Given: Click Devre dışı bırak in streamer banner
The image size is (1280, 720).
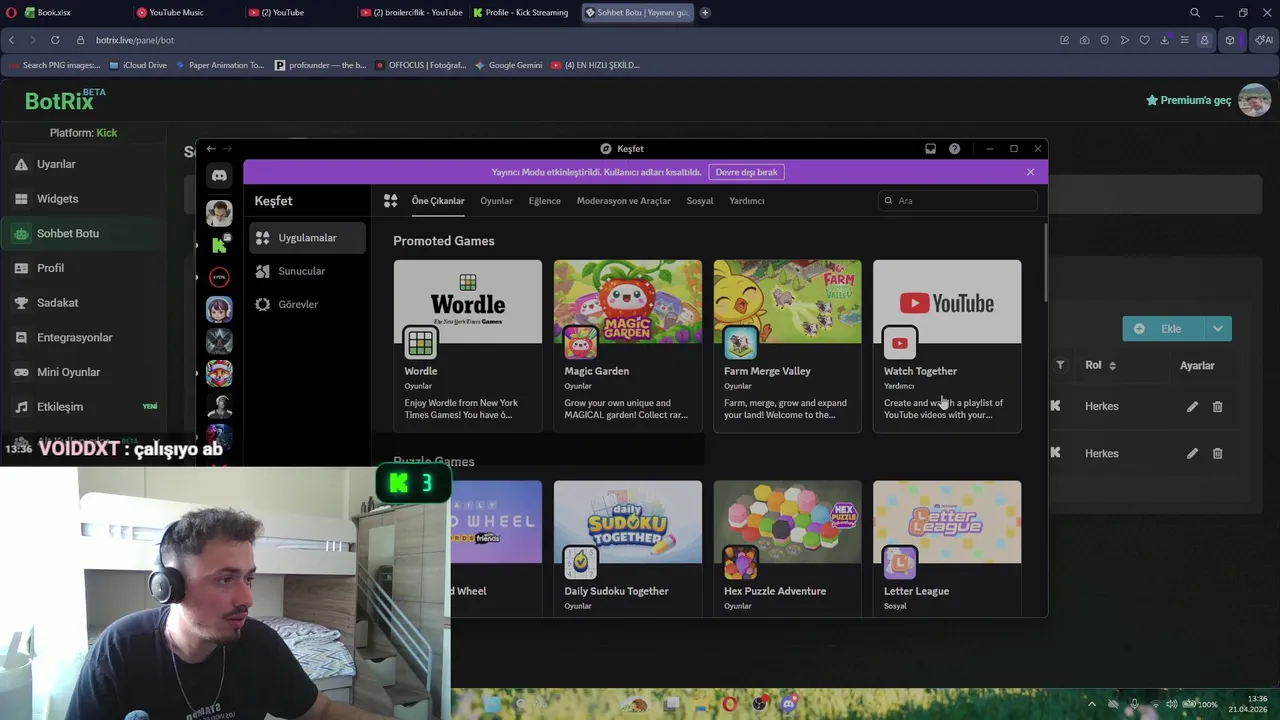Looking at the screenshot, I should (746, 172).
